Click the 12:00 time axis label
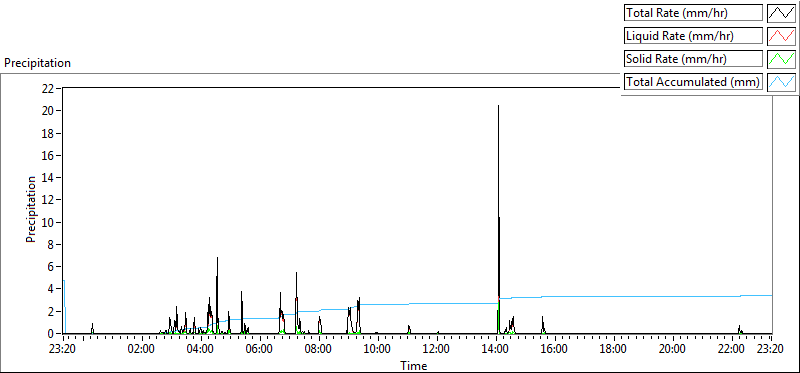800x373 pixels. coord(436,349)
